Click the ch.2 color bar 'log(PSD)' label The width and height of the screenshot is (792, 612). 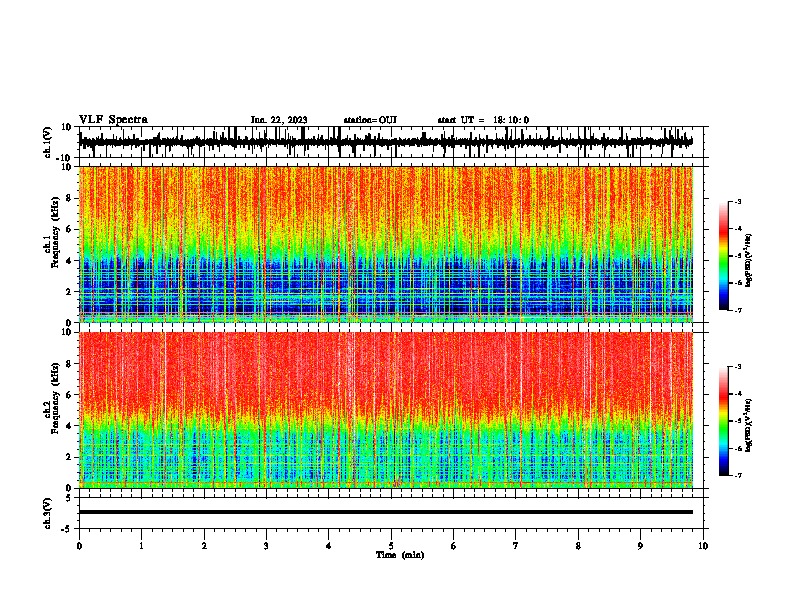(749, 425)
